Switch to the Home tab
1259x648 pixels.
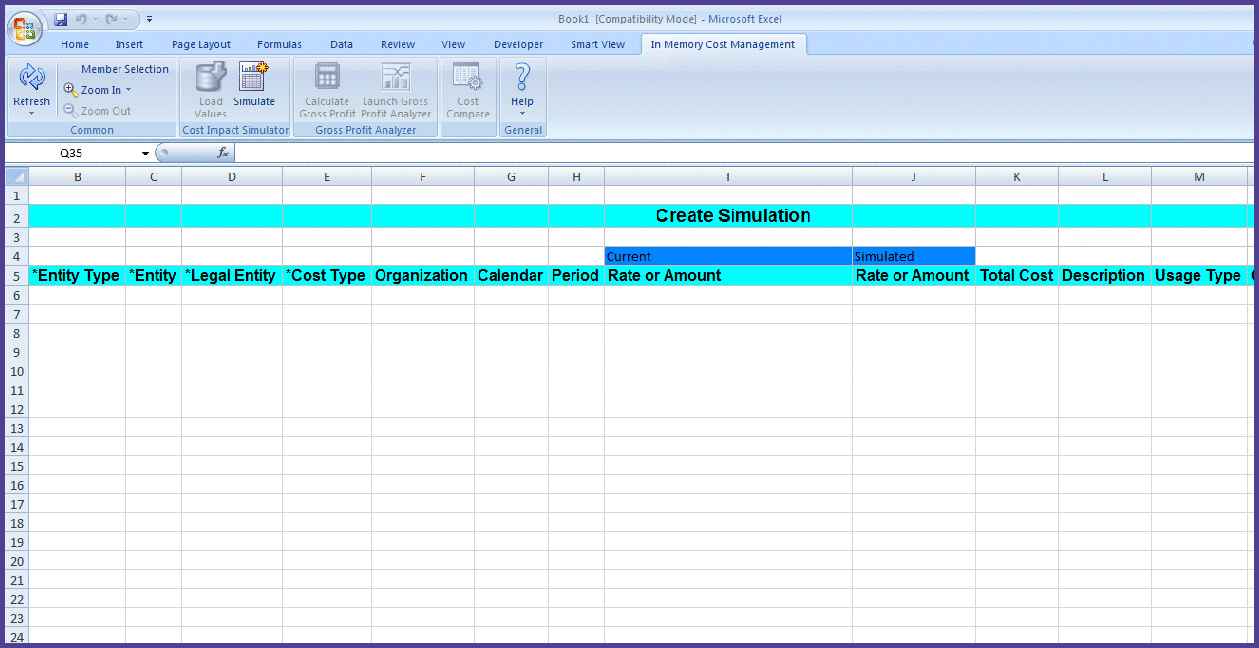pyautogui.click(x=75, y=44)
